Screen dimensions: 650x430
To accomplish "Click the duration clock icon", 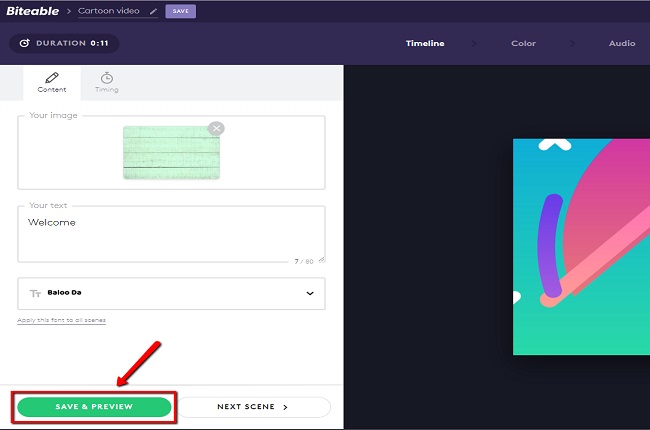I will click(x=22, y=44).
